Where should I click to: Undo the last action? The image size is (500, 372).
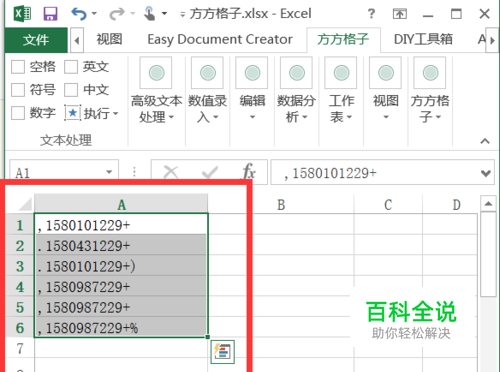coord(79,14)
